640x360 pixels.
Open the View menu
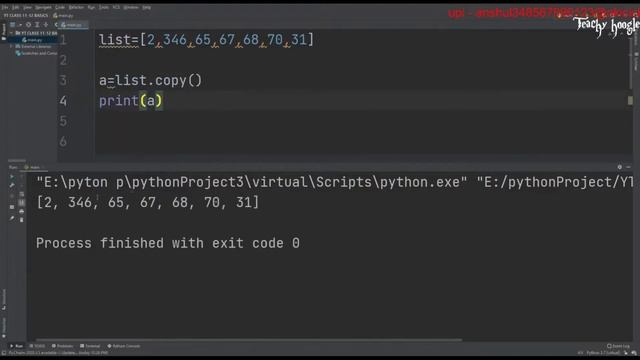[27, 7]
